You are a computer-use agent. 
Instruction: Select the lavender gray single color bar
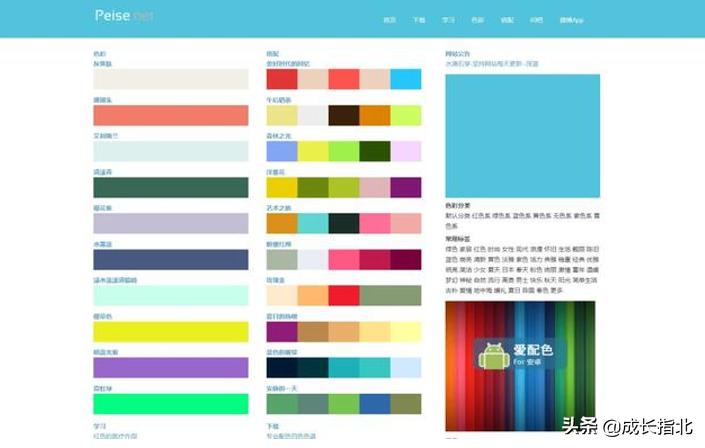171,224
